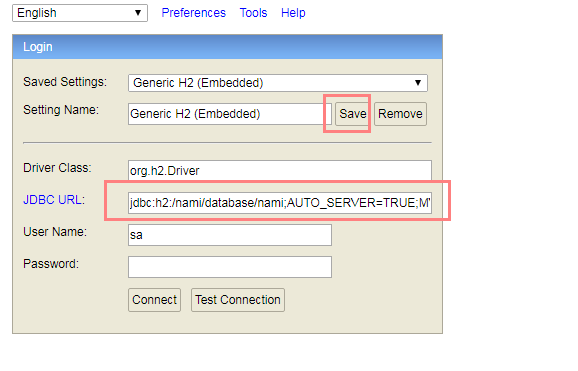The height and width of the screenshot is (371, 578).
Task: Open the Tools link
Action: (253, 13)
